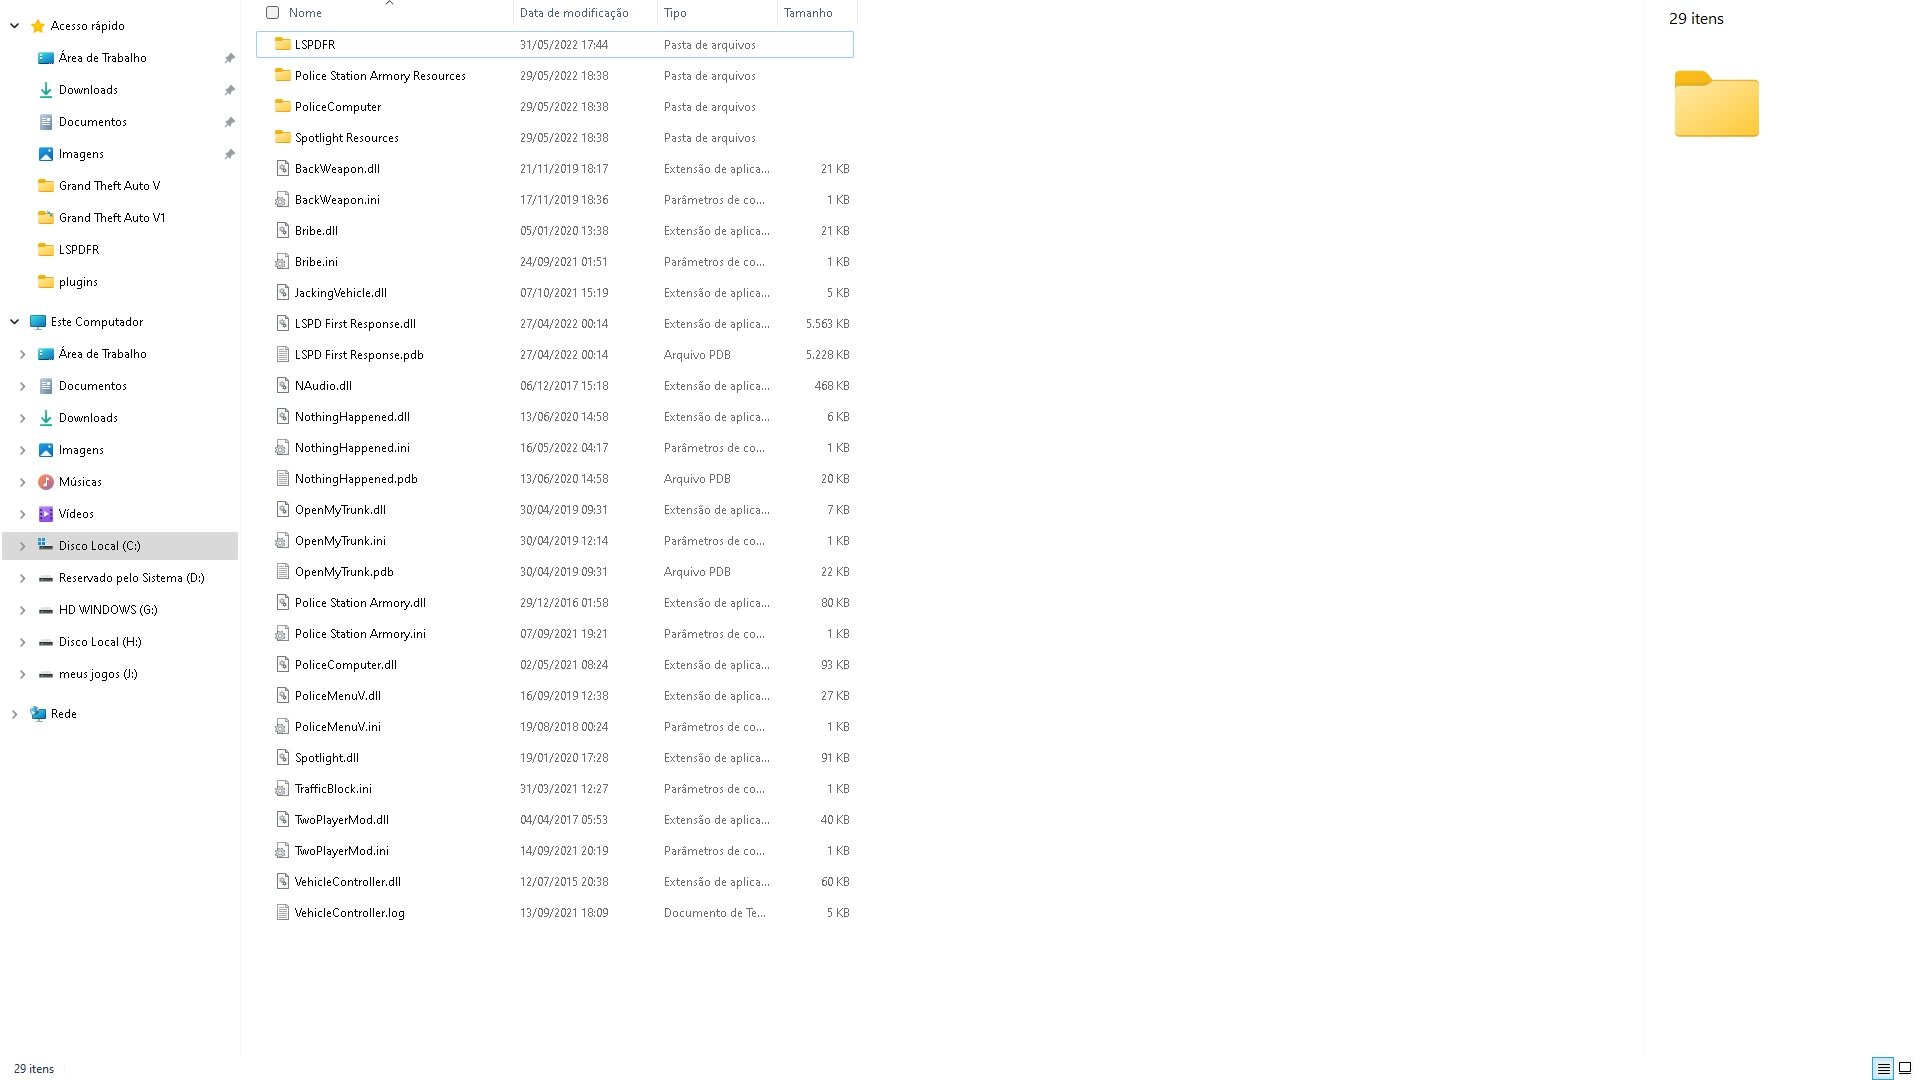Screen dimensions: 1920x1080
Task: Unpin Documentos using its pin icon
Action: 229,122
